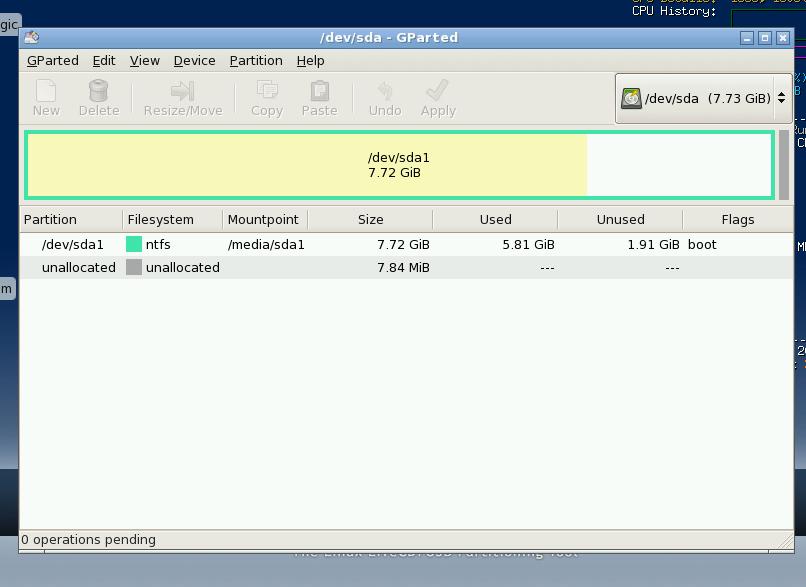Click the device selector down stepper arrow
806x587 pixels.
click(x=784, y=103)
